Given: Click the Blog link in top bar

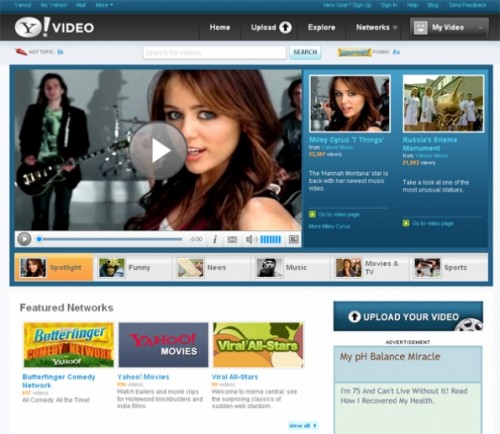Looking at the screenshot, I should [x=433, y=5].
